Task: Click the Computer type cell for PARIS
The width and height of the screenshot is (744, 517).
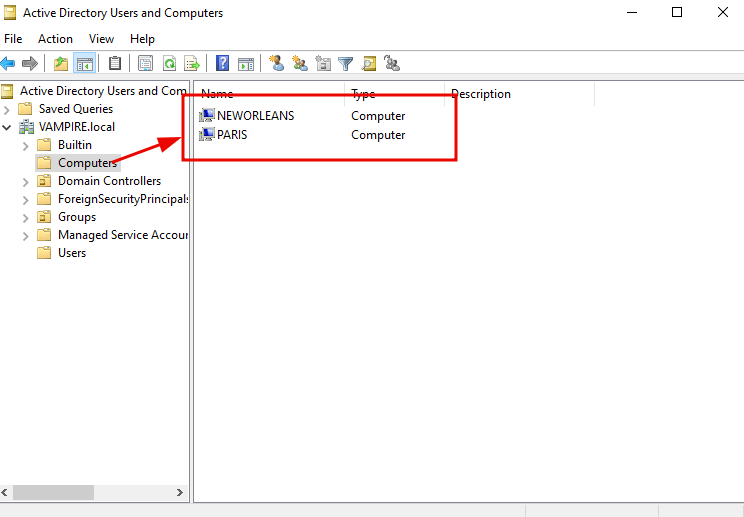Action: tap(378, 135)
